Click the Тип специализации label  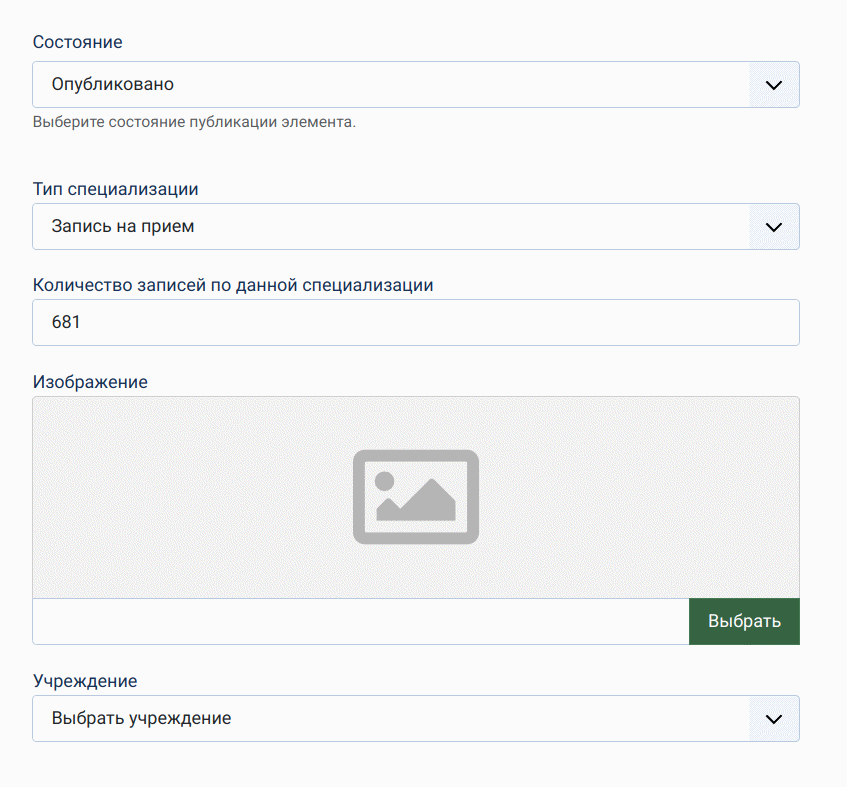(x=115, y=188)
